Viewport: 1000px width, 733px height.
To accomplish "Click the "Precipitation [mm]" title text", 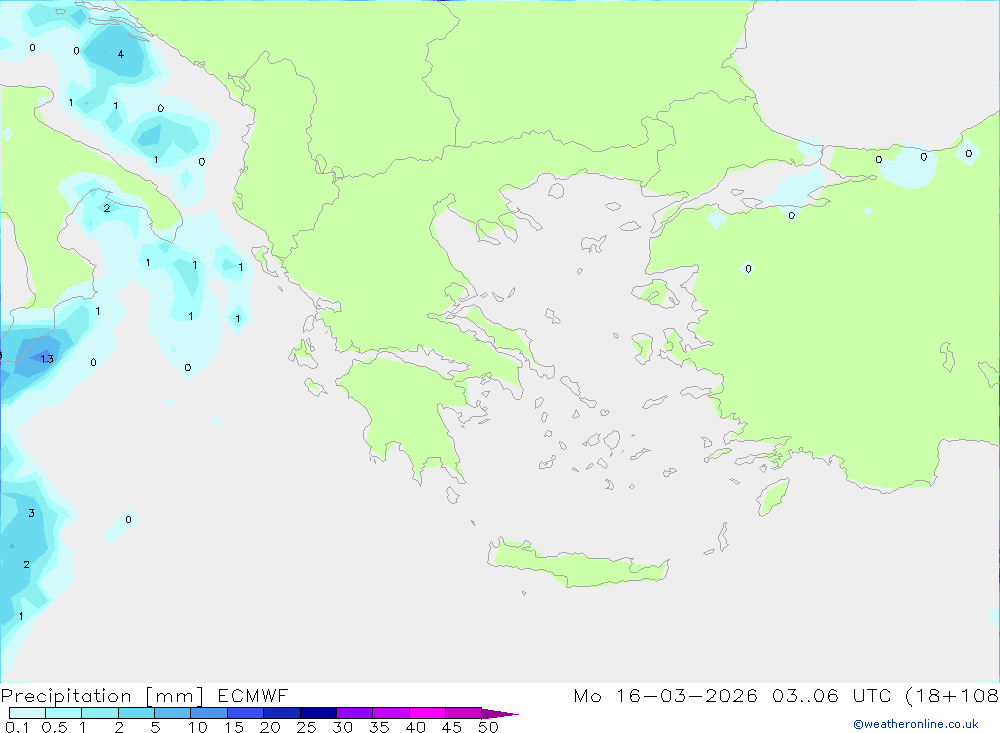I will click(x=102, y=696).
